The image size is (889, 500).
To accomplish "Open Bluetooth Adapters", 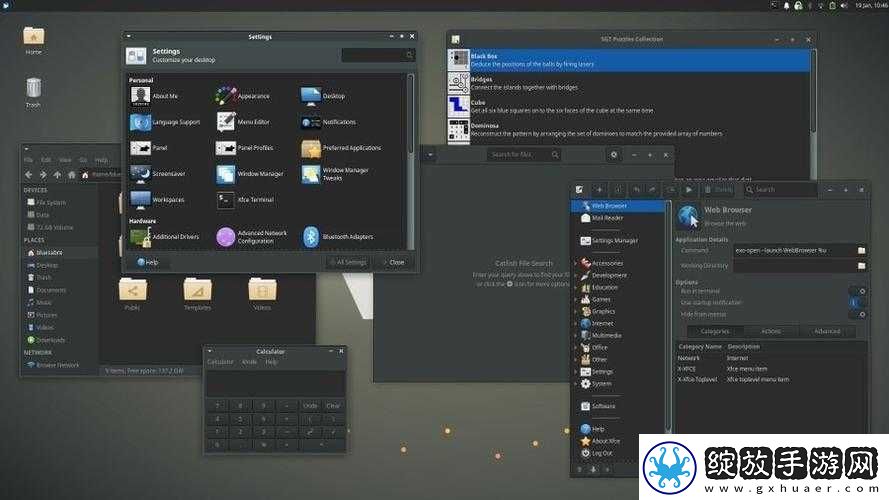I will [337, 236].
